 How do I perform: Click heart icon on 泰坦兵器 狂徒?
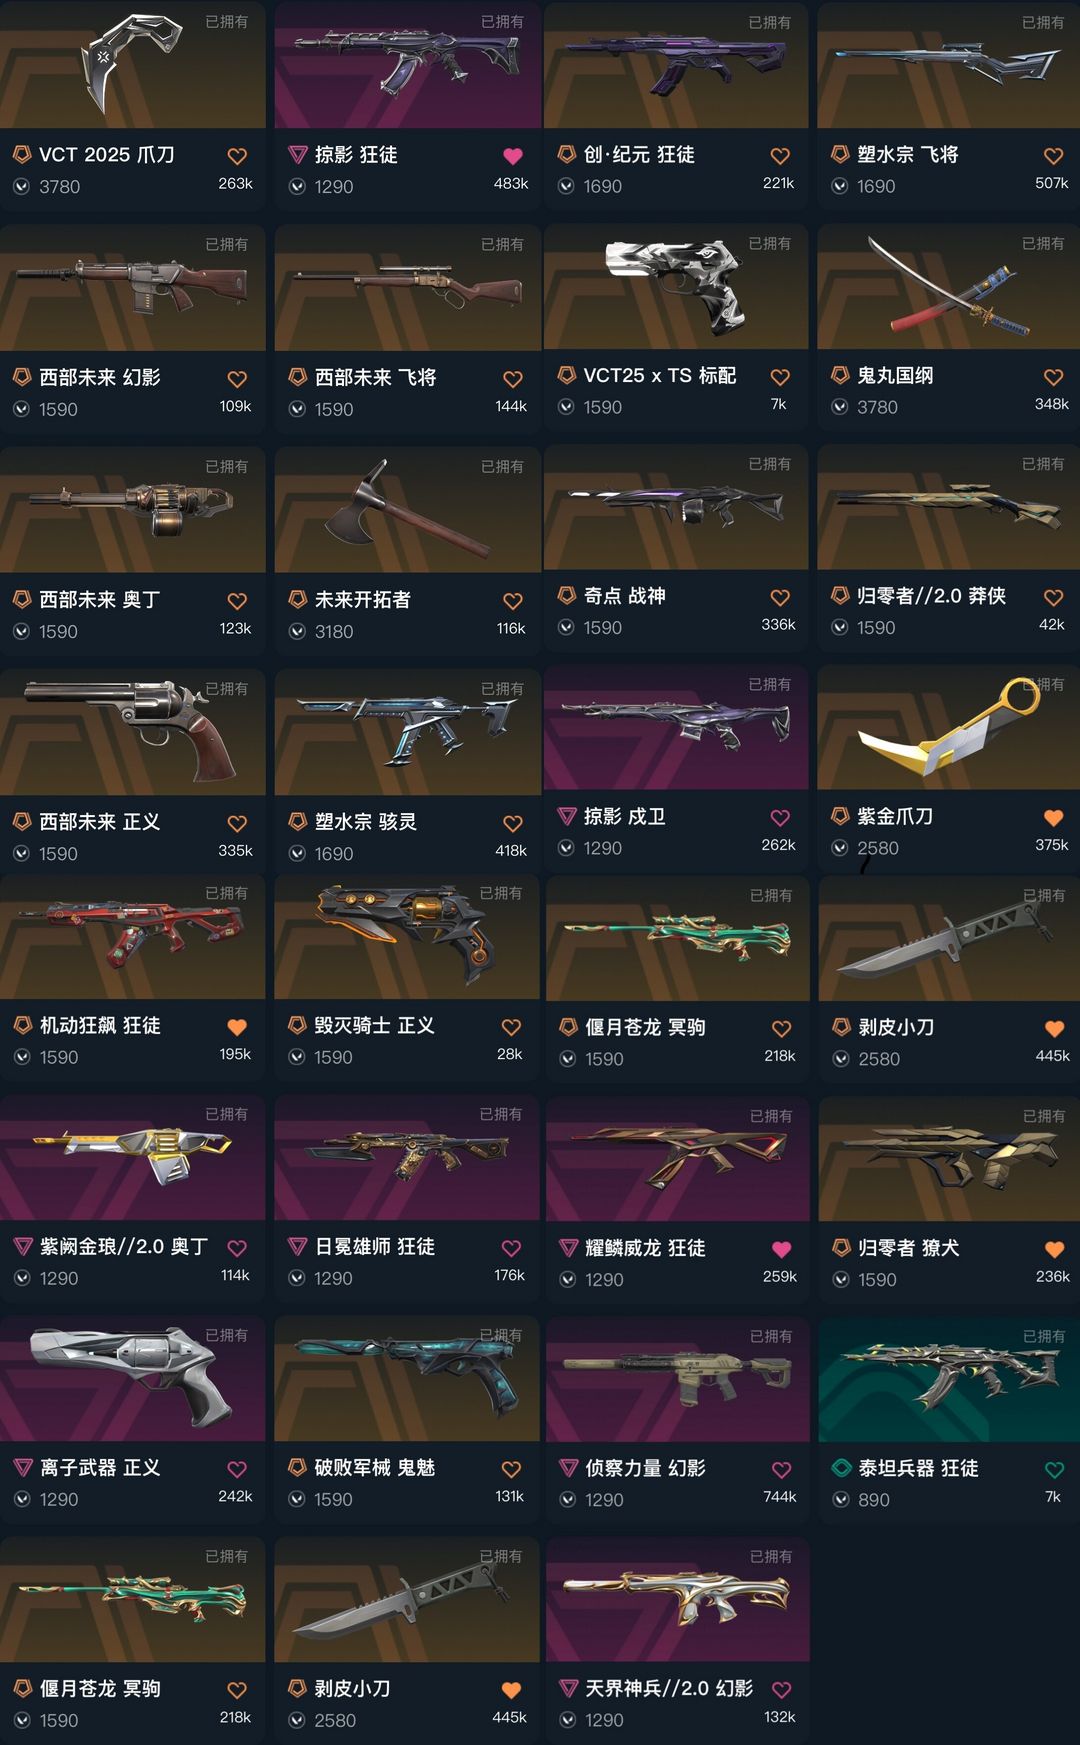pos(1054,1469)
